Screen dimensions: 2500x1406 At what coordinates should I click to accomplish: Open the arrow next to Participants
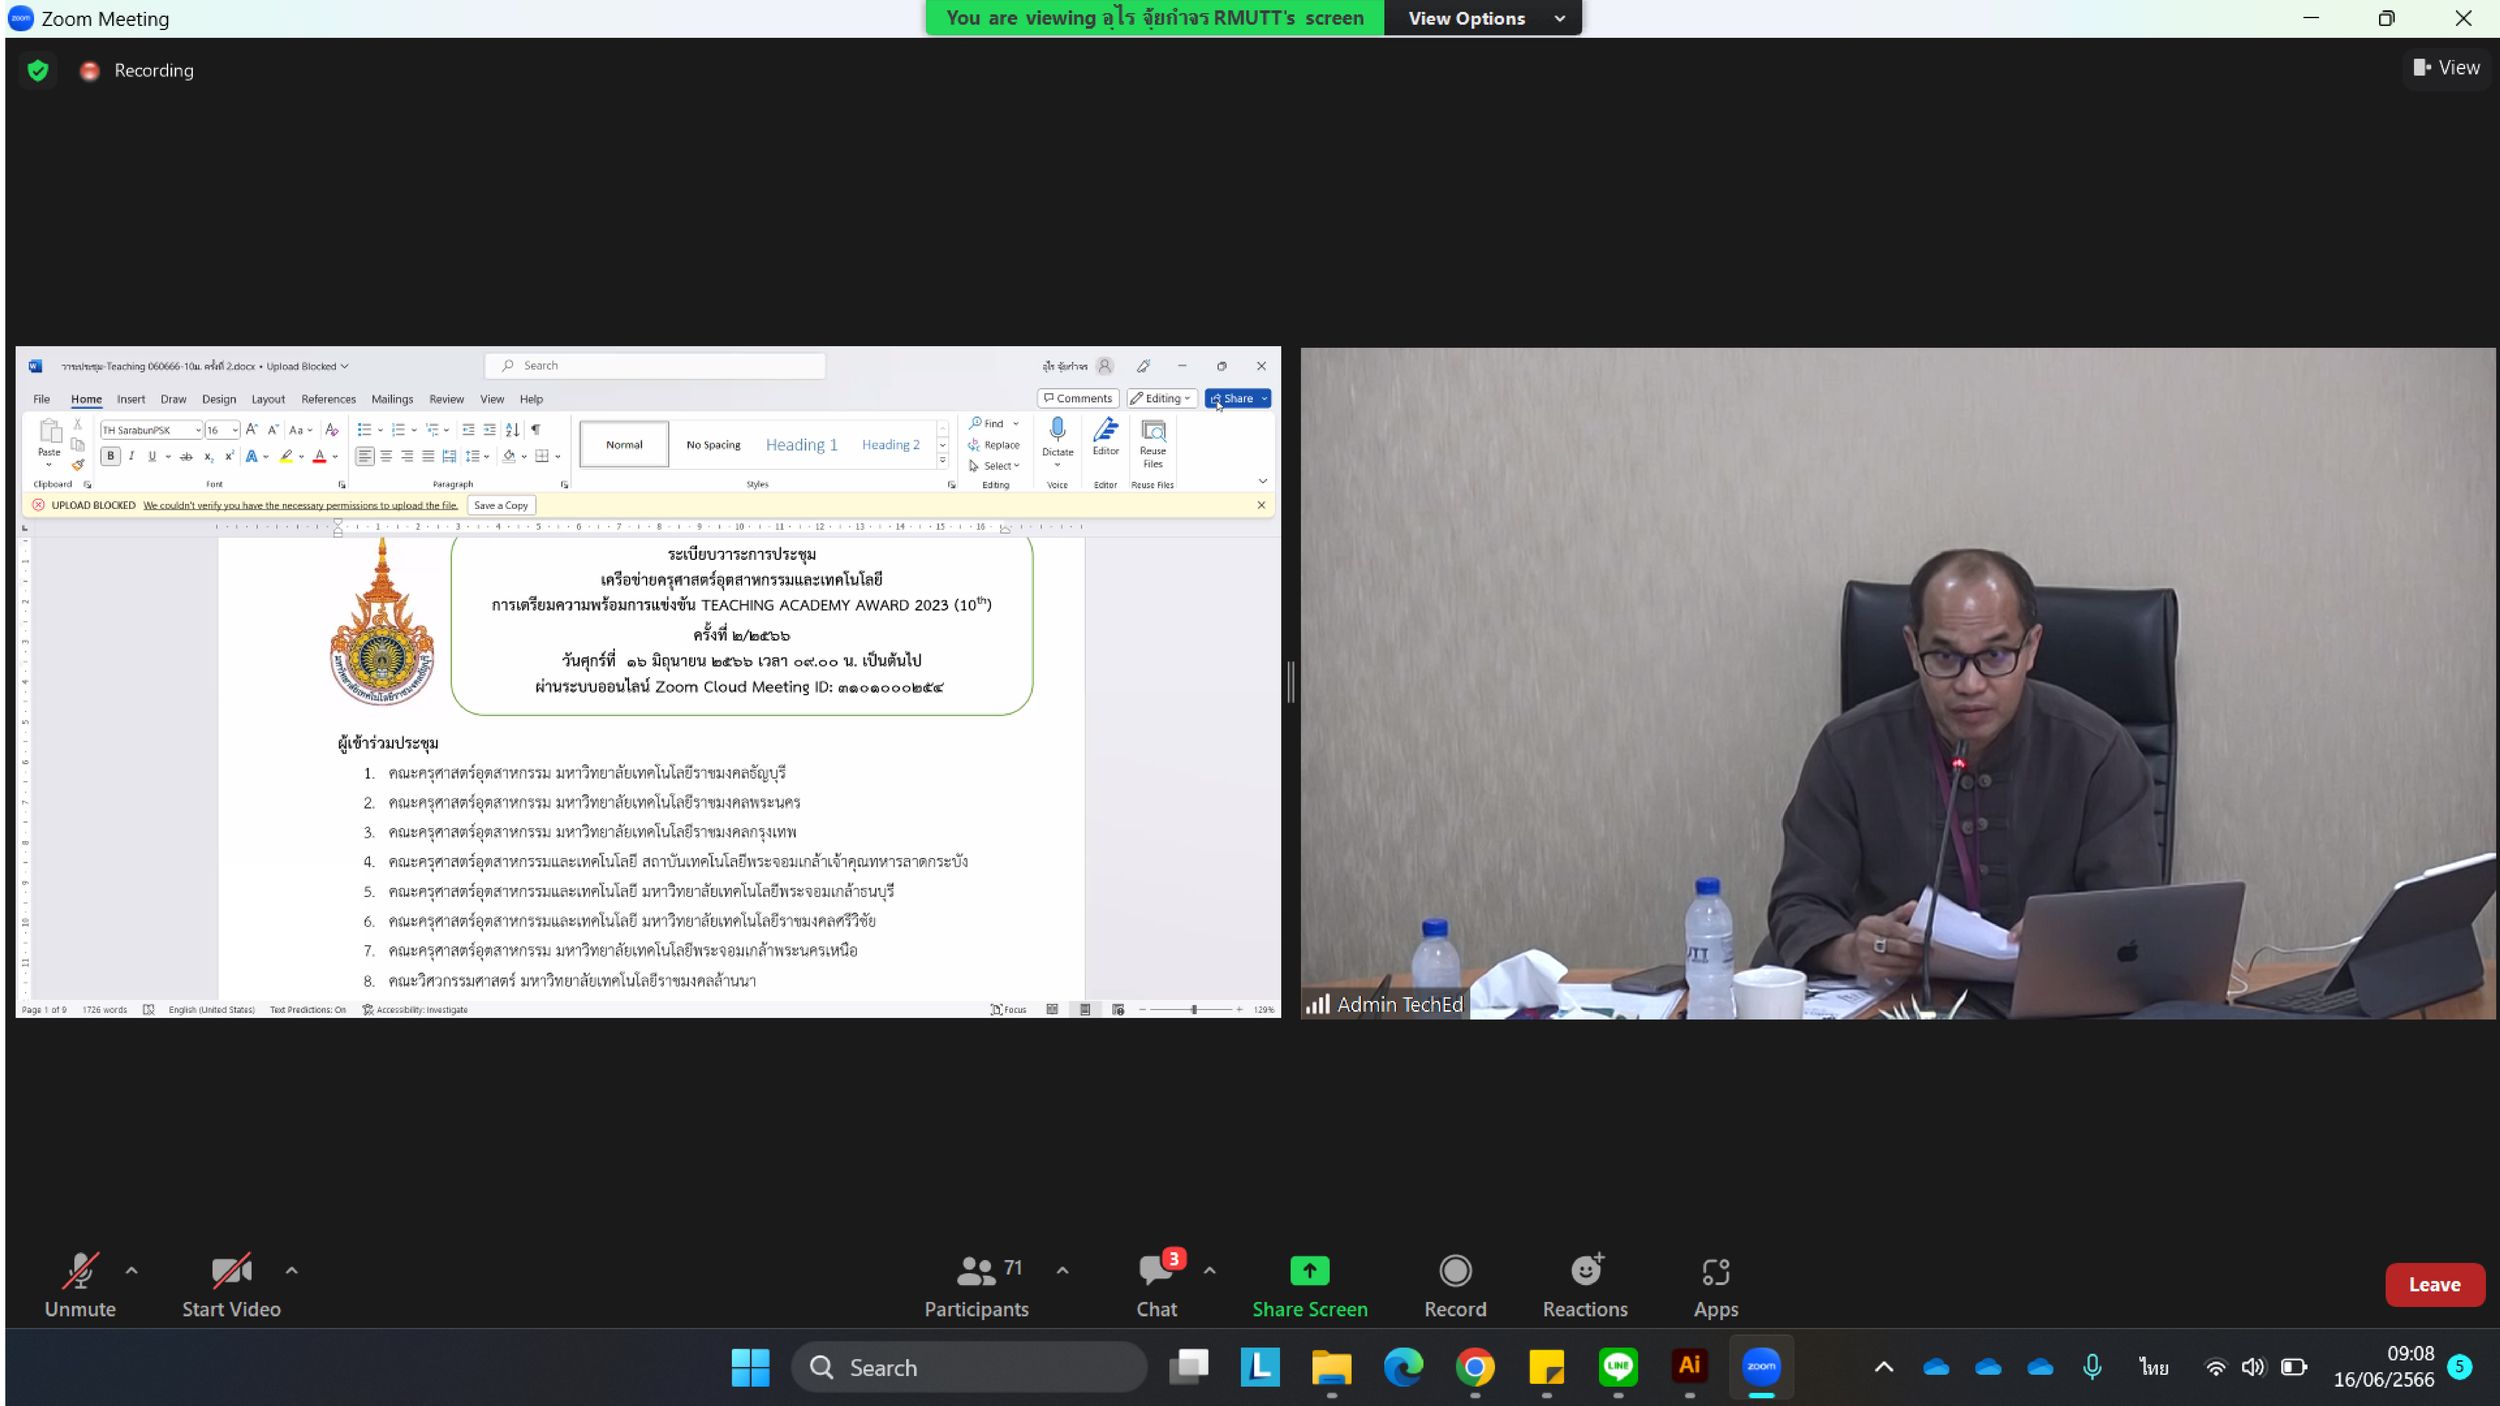(x=1062, y=1270)
